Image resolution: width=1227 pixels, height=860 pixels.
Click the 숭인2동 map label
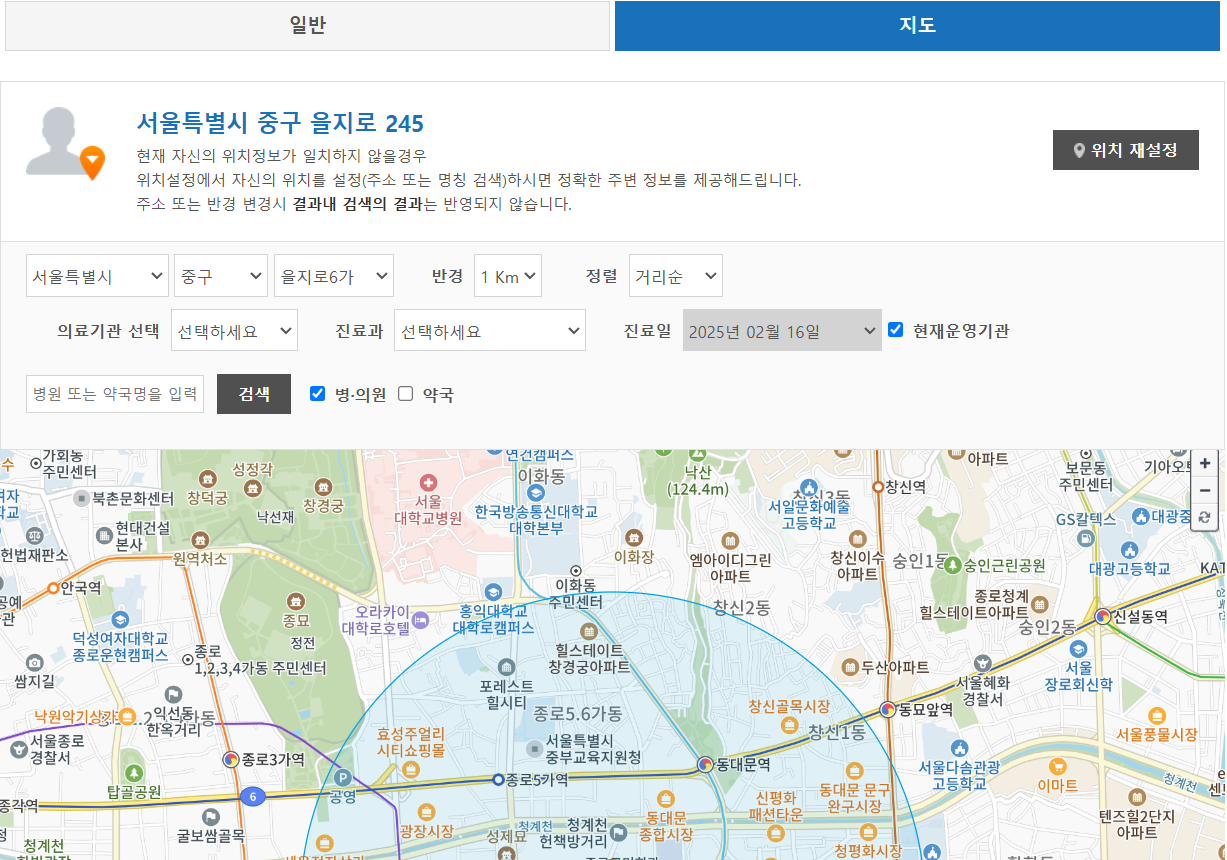1047,628
